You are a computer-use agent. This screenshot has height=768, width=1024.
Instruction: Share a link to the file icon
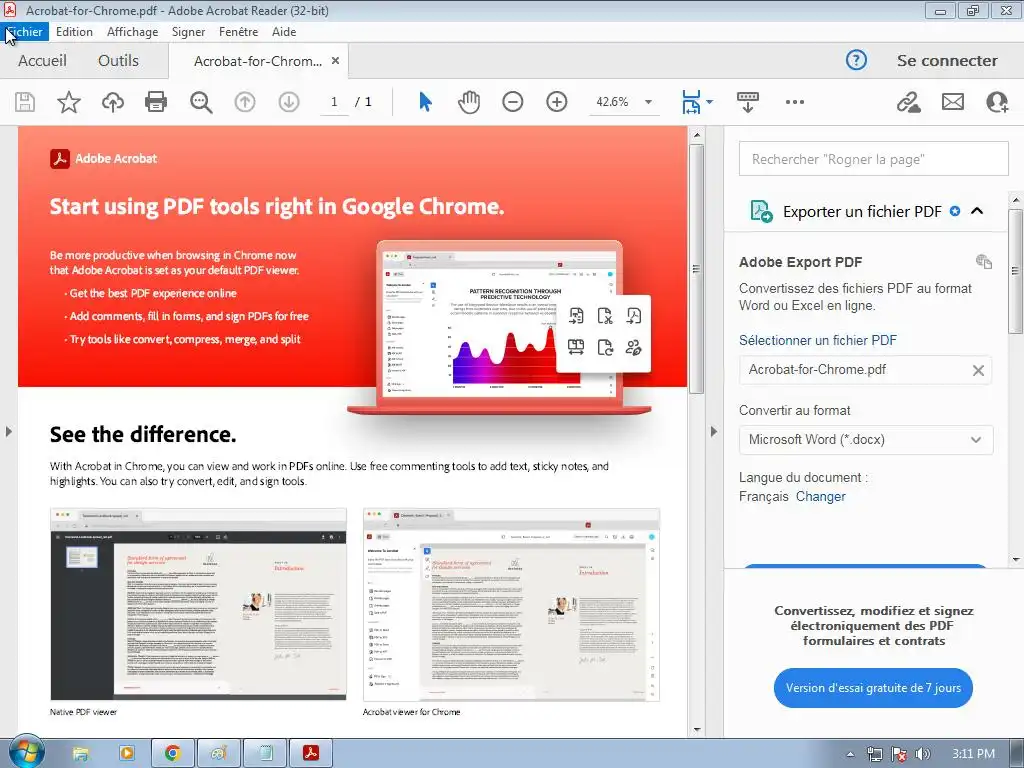(908, 102)
